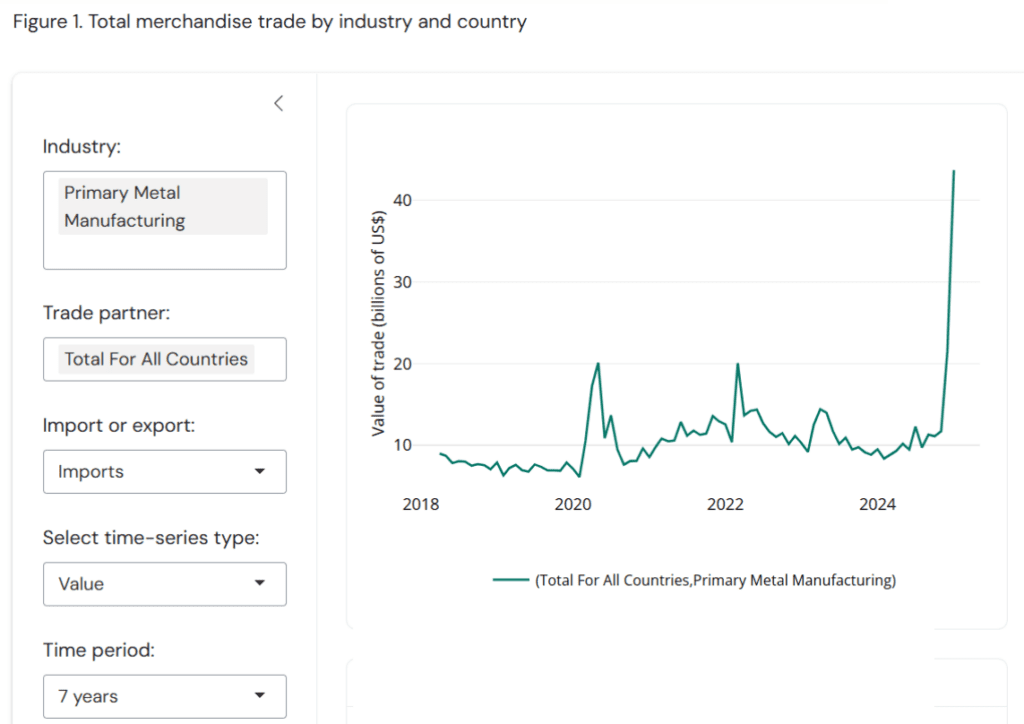Click the 2022 tick mark label
This screenshot has width=1024, height=724.
point(725,505)
